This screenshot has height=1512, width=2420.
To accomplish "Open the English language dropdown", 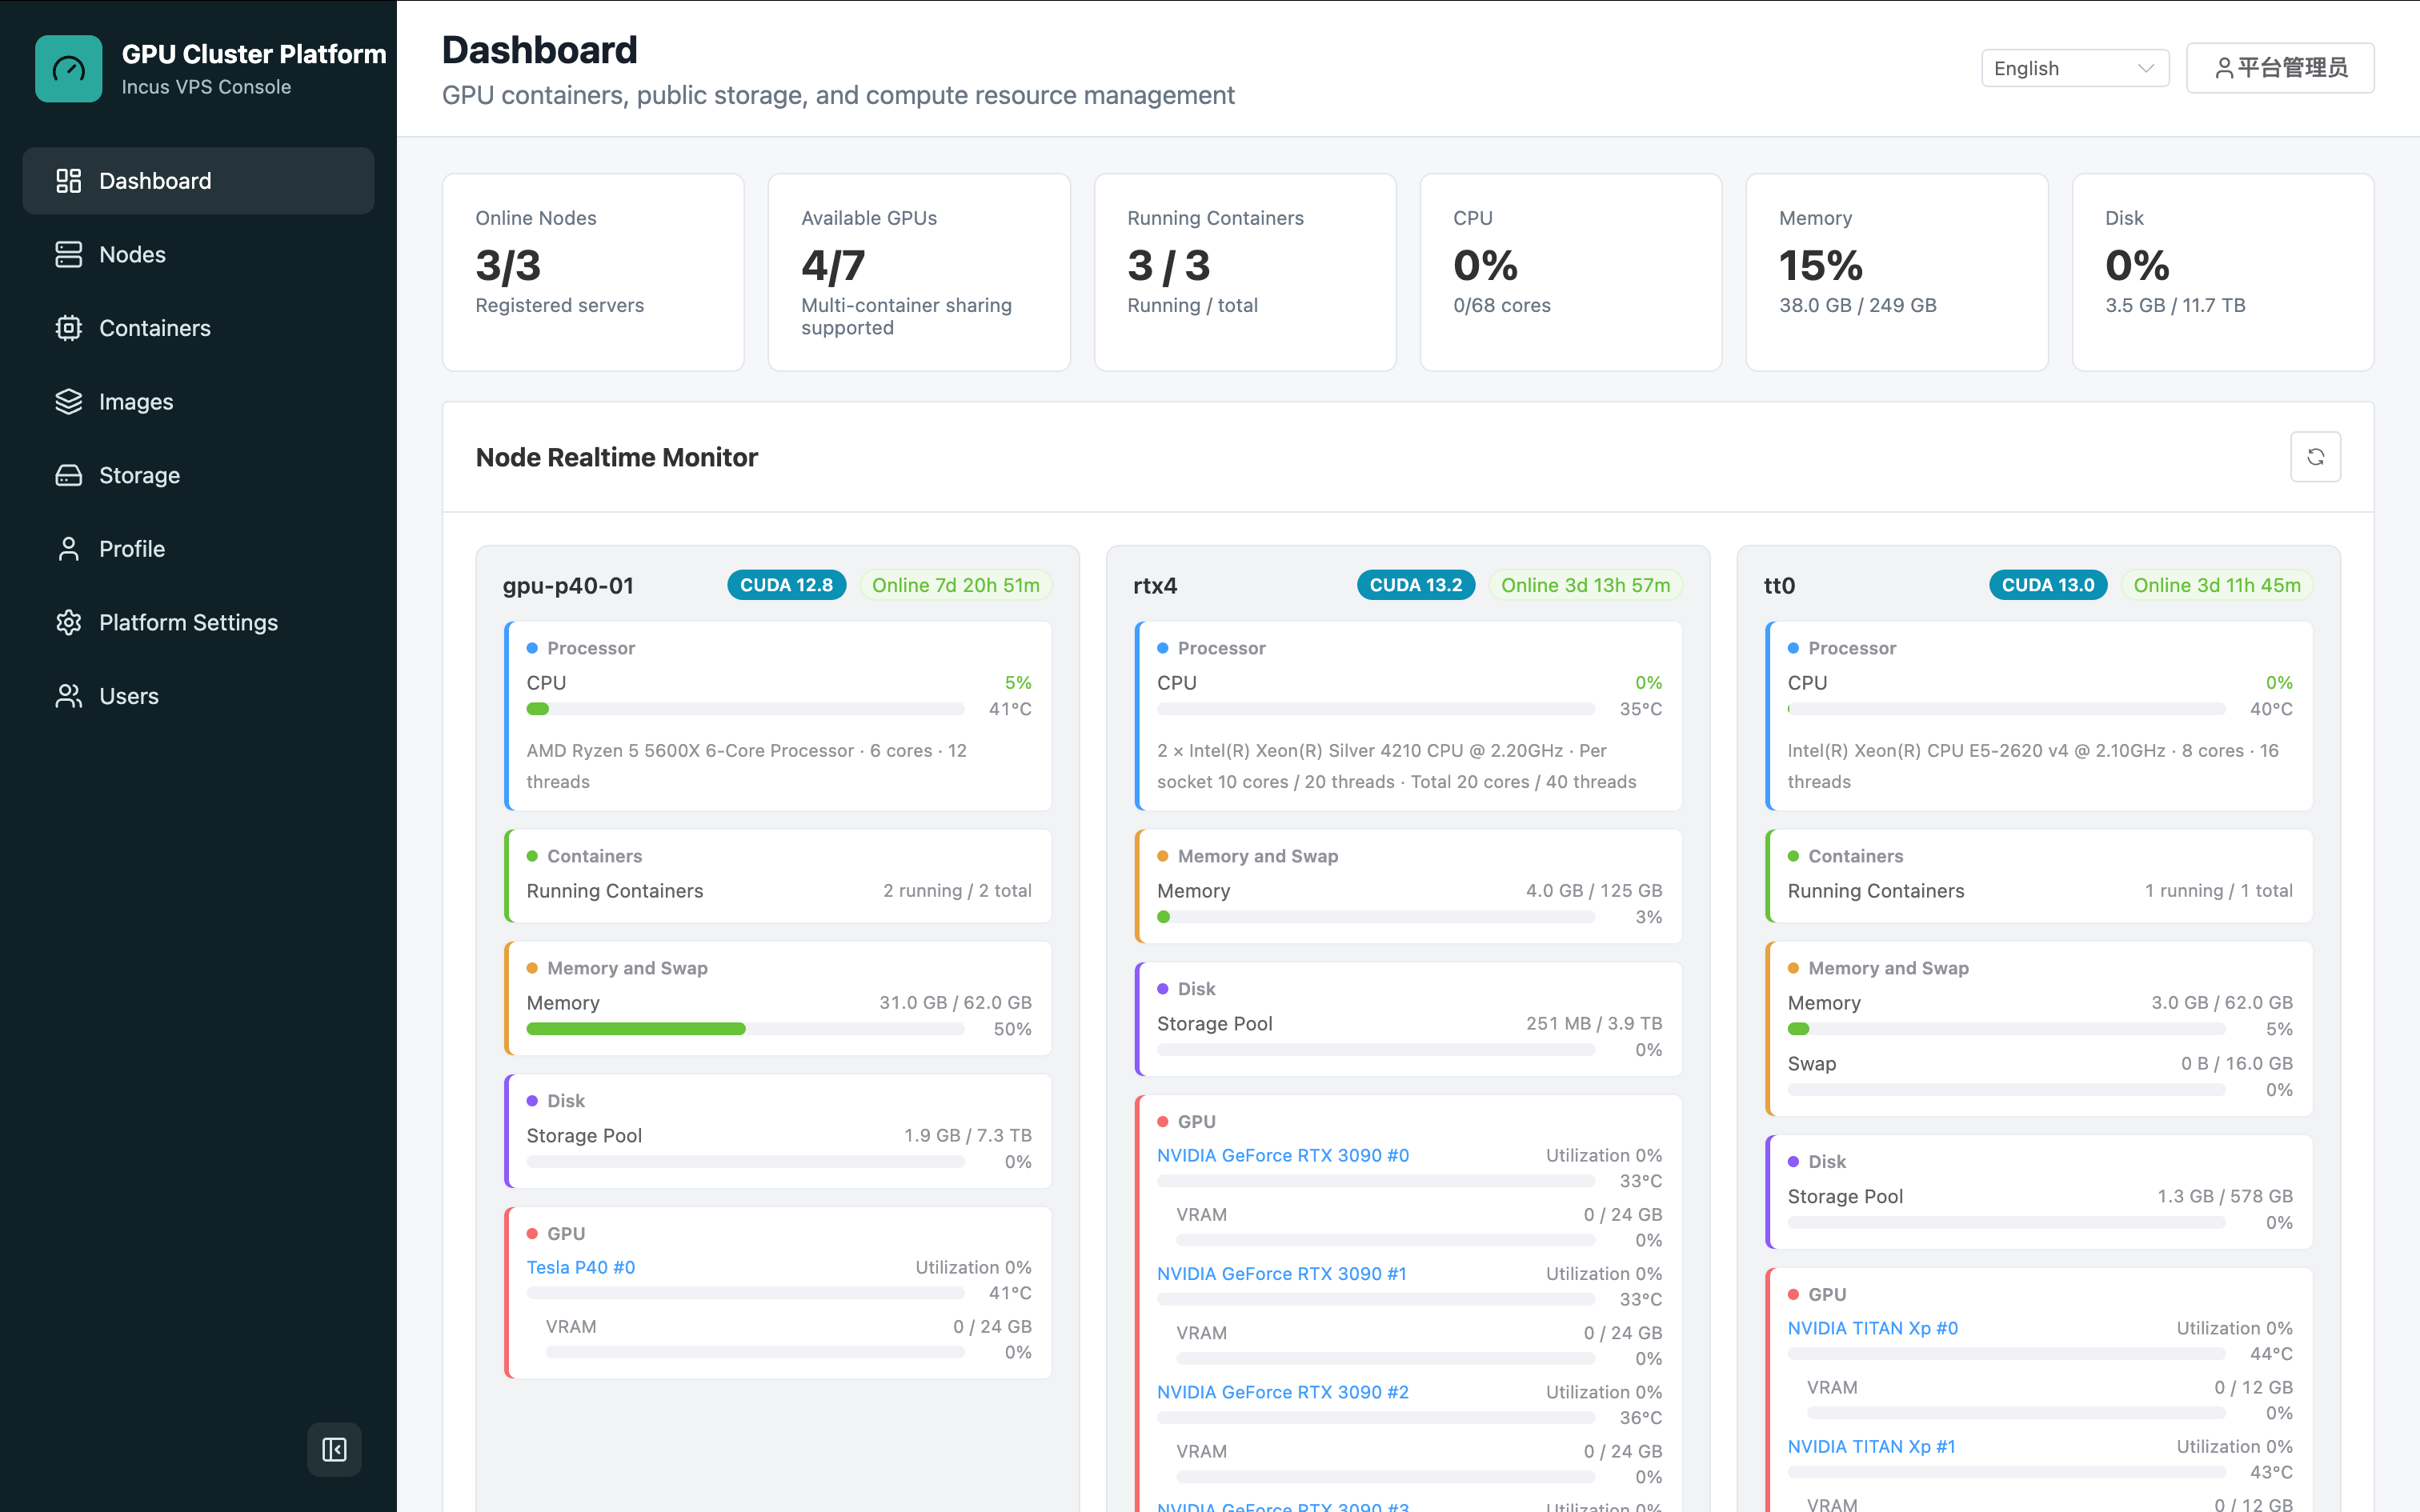I will [x=2075, y=68].
